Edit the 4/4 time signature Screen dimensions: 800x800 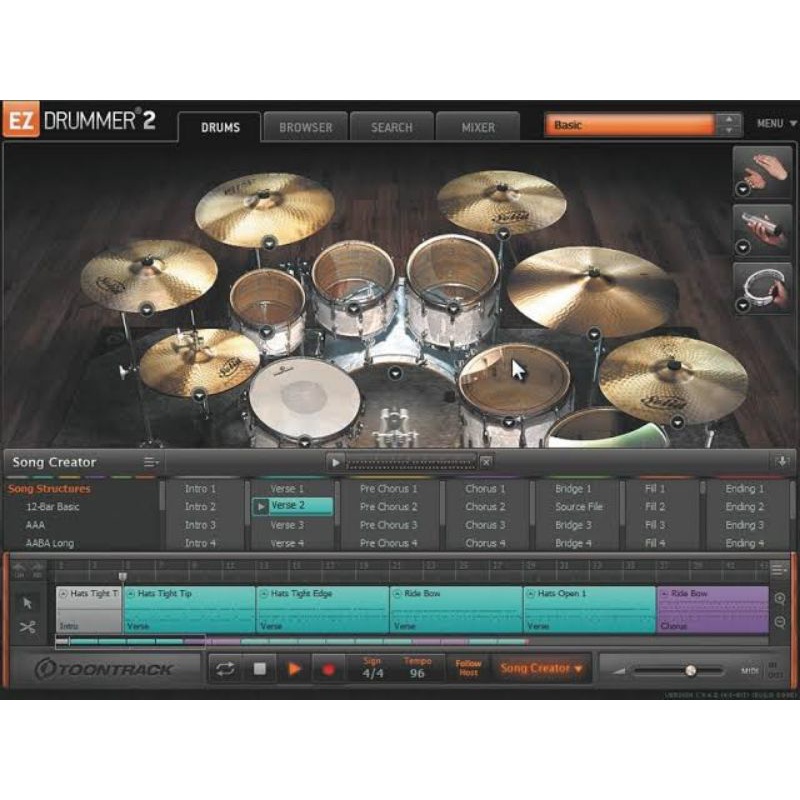click(372, 673)
